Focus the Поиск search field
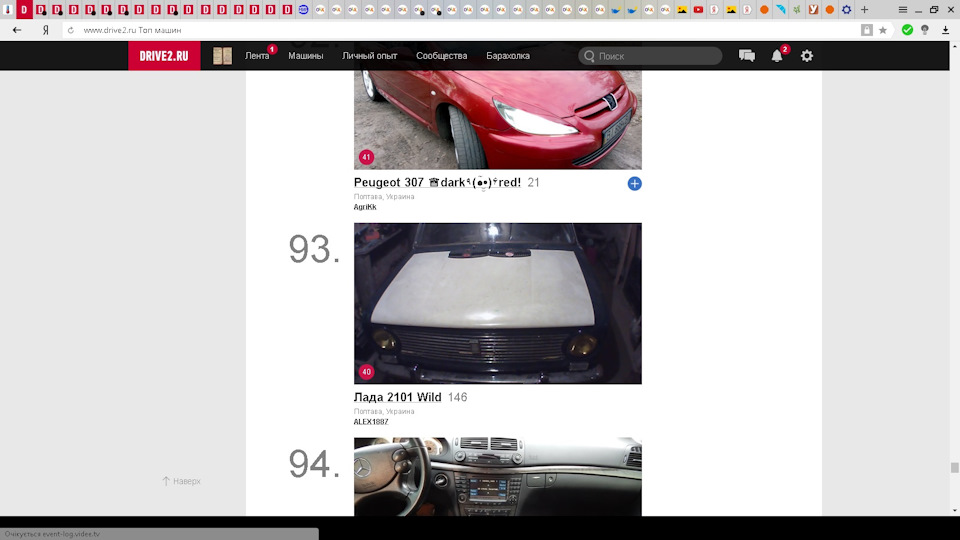The image size is (960, 540). pos(650,56)
